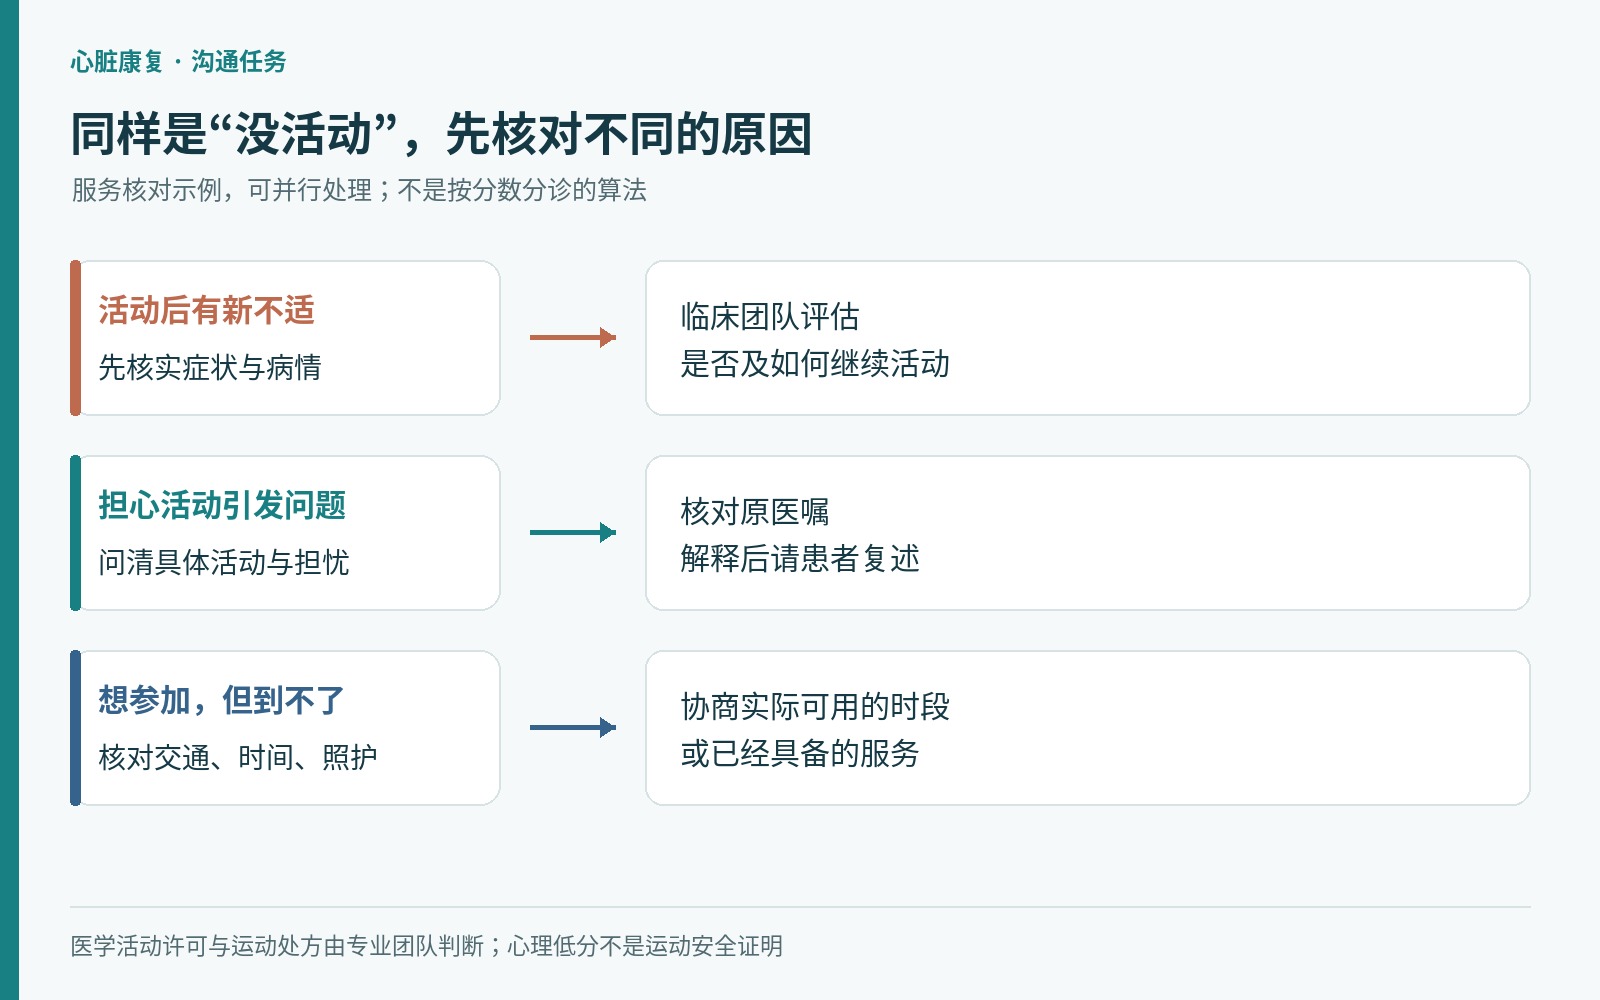This screenshot has height=1000, width=1600.
Task: Click the text 先核实症状与病情
Action: click(x=210, y=367)
